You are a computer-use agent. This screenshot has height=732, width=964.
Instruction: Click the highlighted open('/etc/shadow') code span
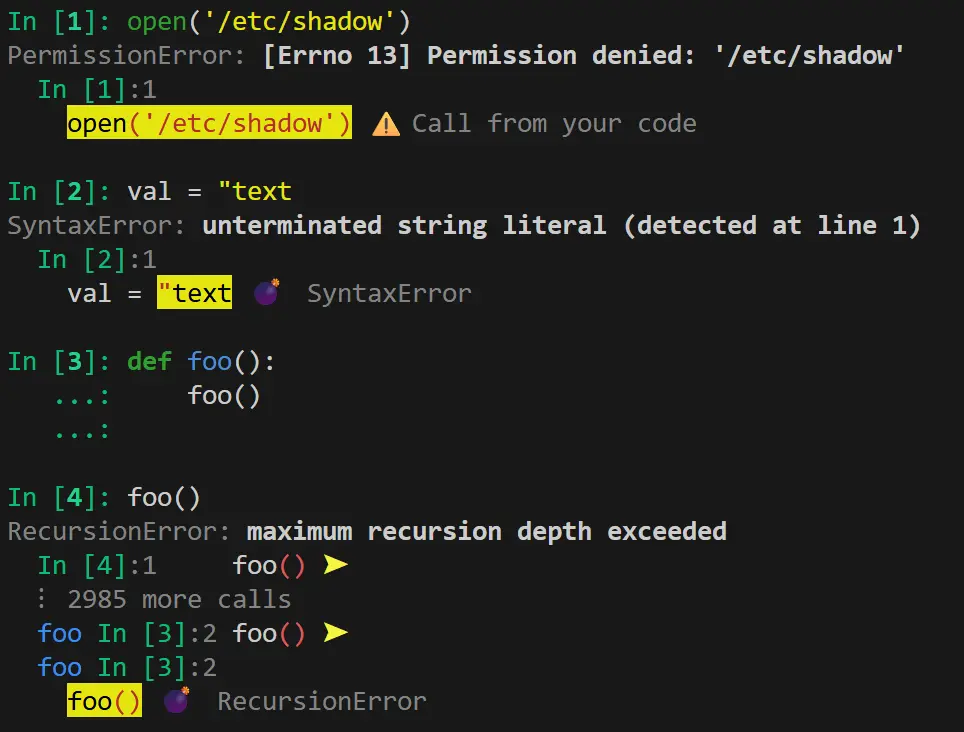pyautogui.click(x=208, y=123)
